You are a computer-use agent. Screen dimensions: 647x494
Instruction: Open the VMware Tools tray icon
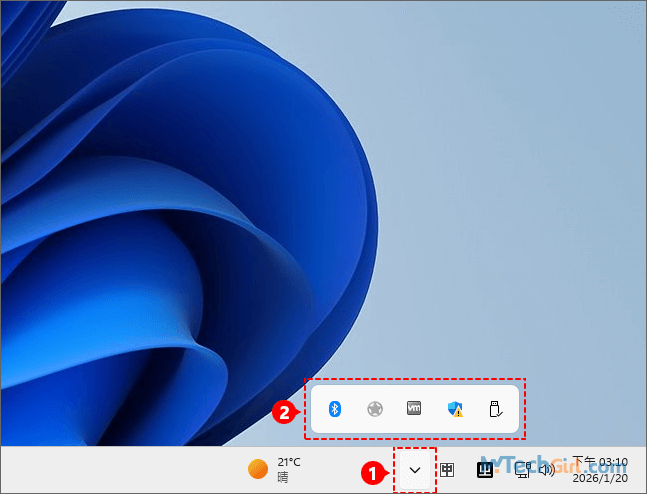pos(414,408)
